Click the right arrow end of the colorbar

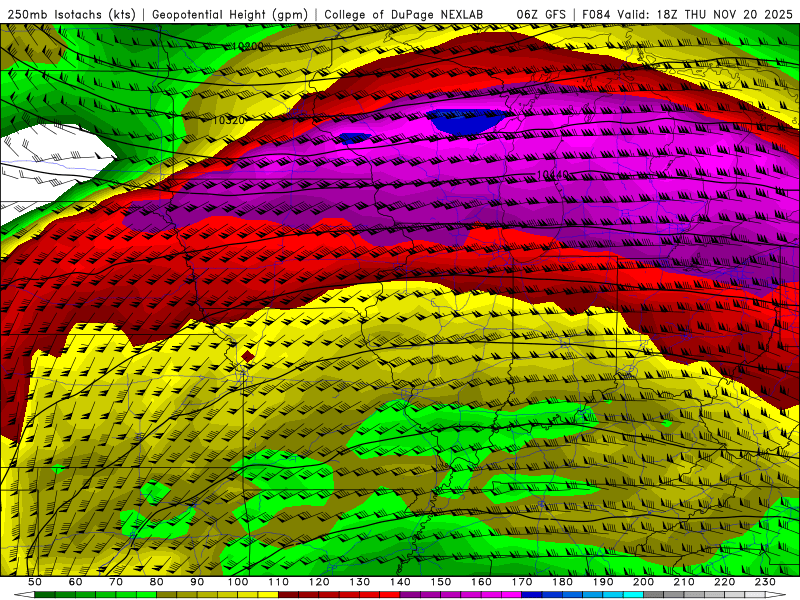coord(776,594)
